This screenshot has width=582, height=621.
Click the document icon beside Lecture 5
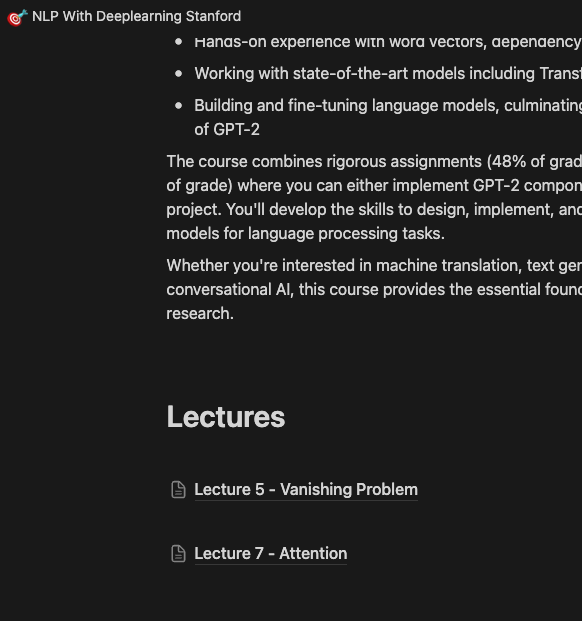[x=178, y=490]
